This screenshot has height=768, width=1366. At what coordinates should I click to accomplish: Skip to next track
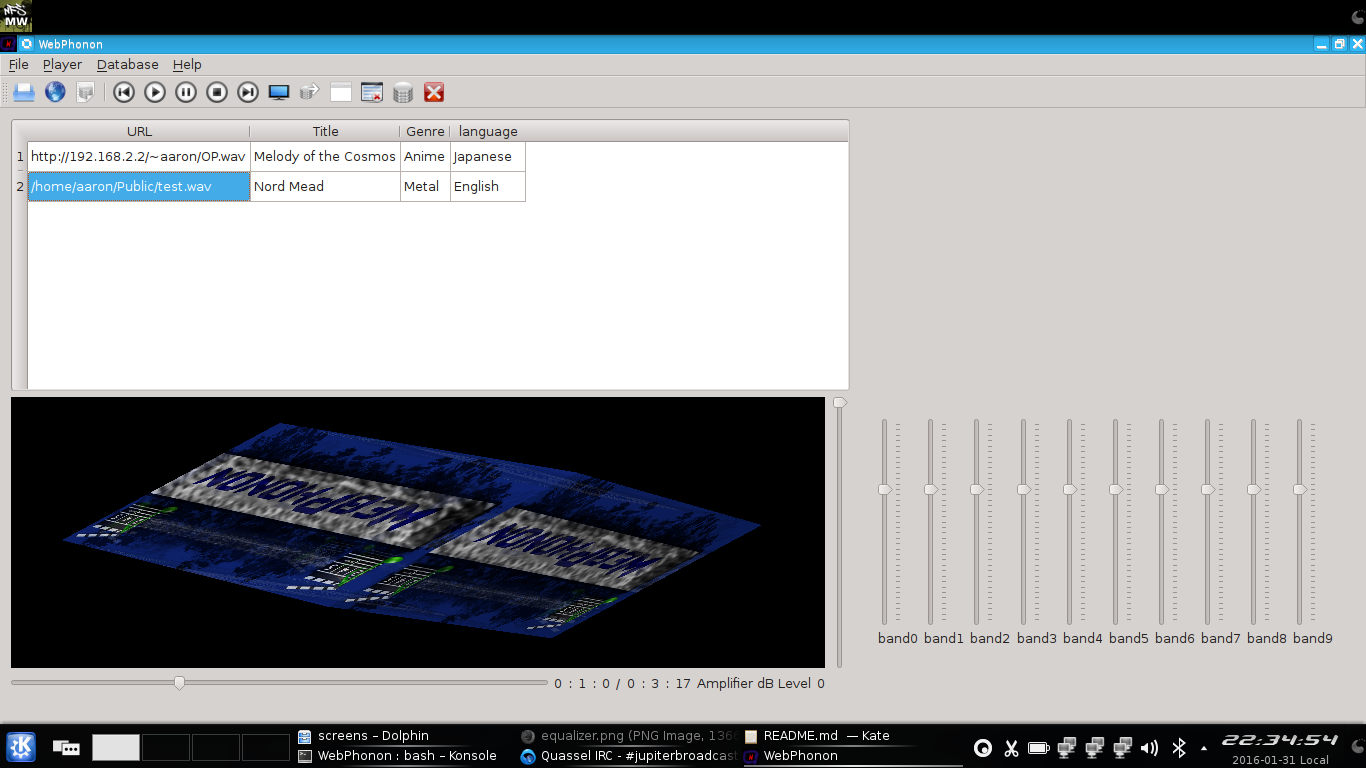[x=248, y=92]
